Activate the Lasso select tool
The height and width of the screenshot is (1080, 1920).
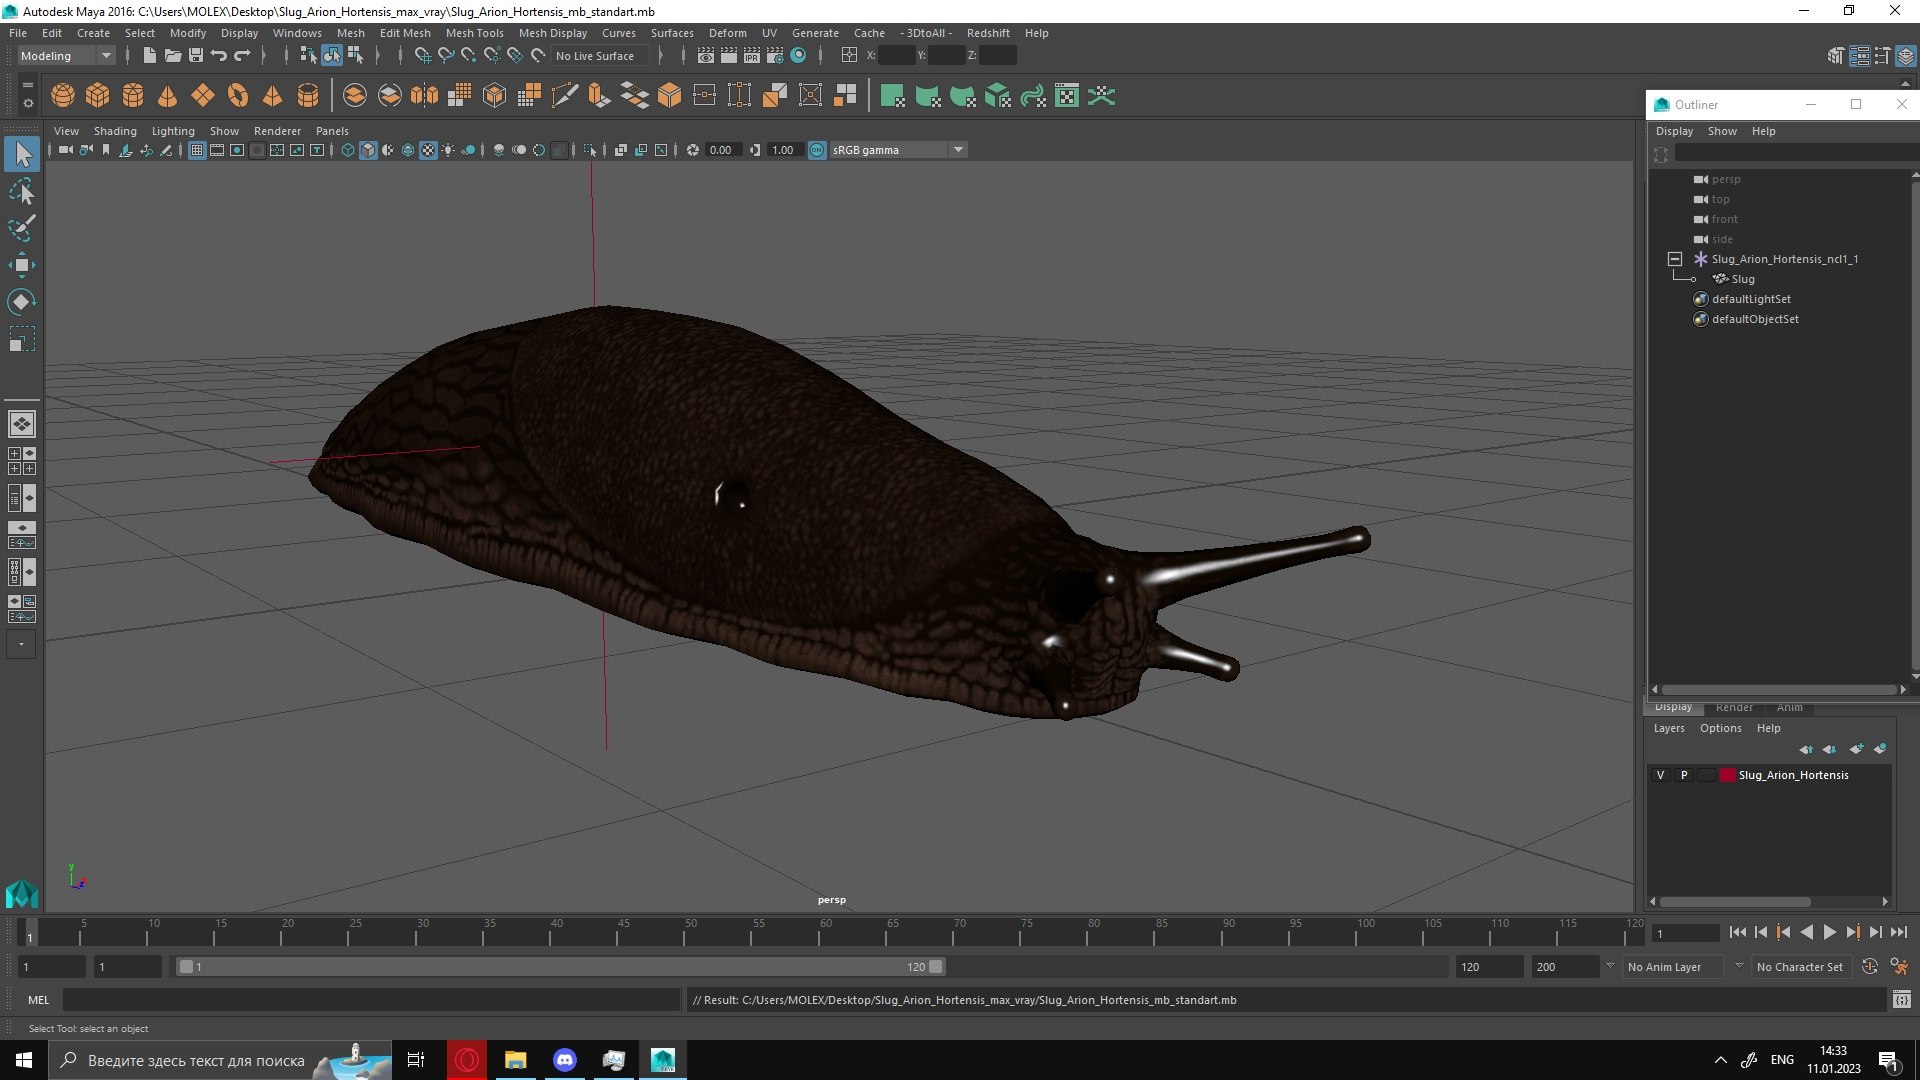22,191
